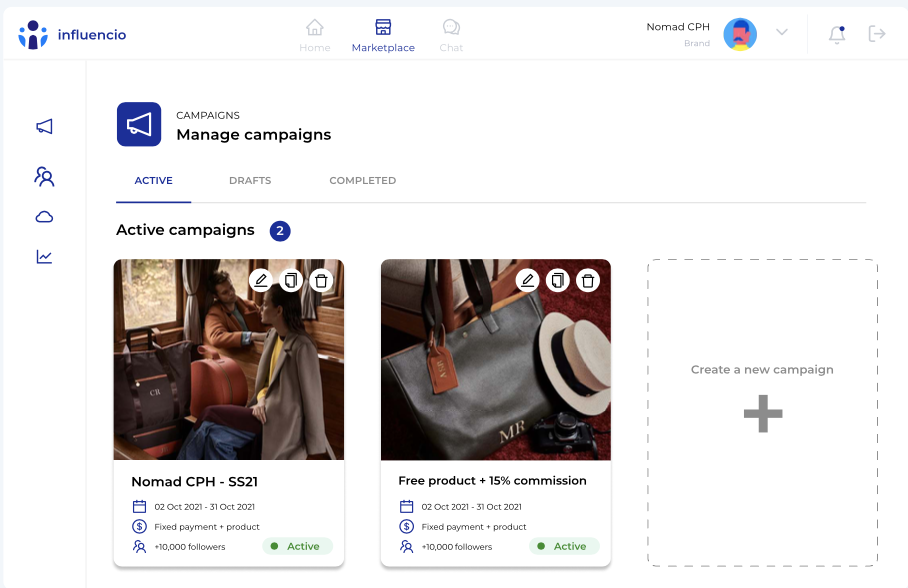Viewport: 908px width, 588px height.
Task: Copy the Free product + 15% commission campaign
Action: tap(558, 280)
